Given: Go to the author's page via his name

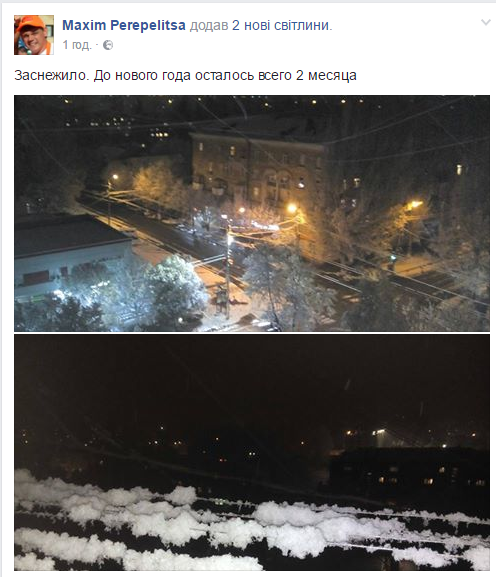Looking at the screenshot, I should click(124, 25).
